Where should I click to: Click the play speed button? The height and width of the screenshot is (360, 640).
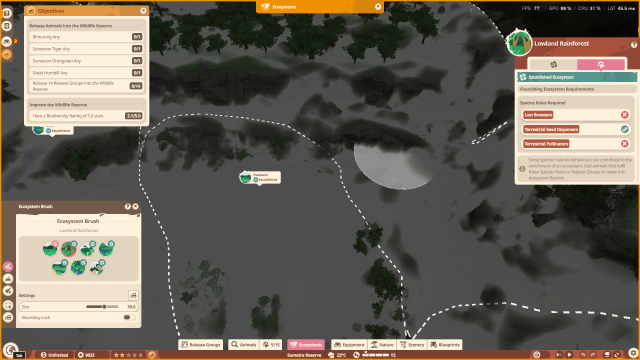[x=569, y=355]
